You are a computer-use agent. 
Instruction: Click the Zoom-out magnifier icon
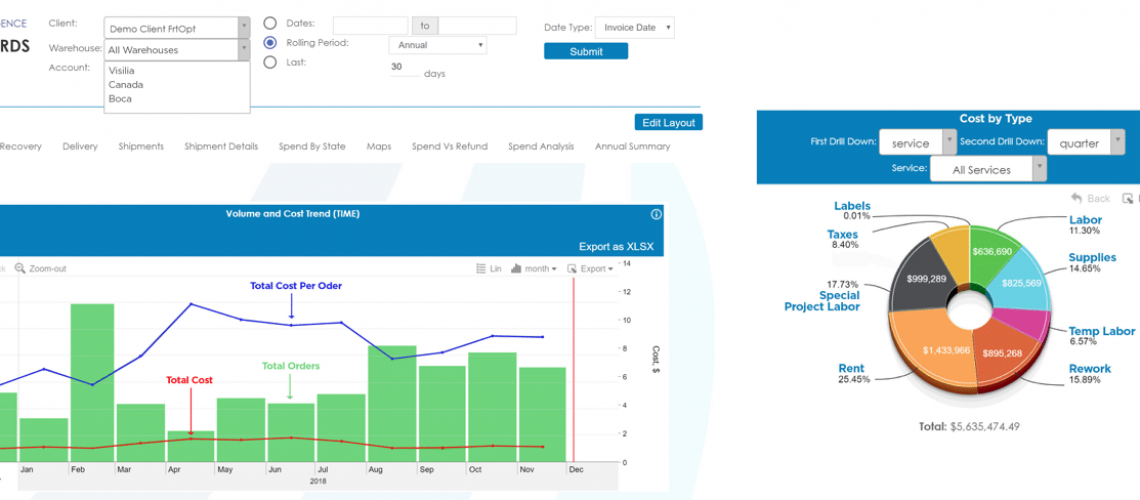point(20,269)
